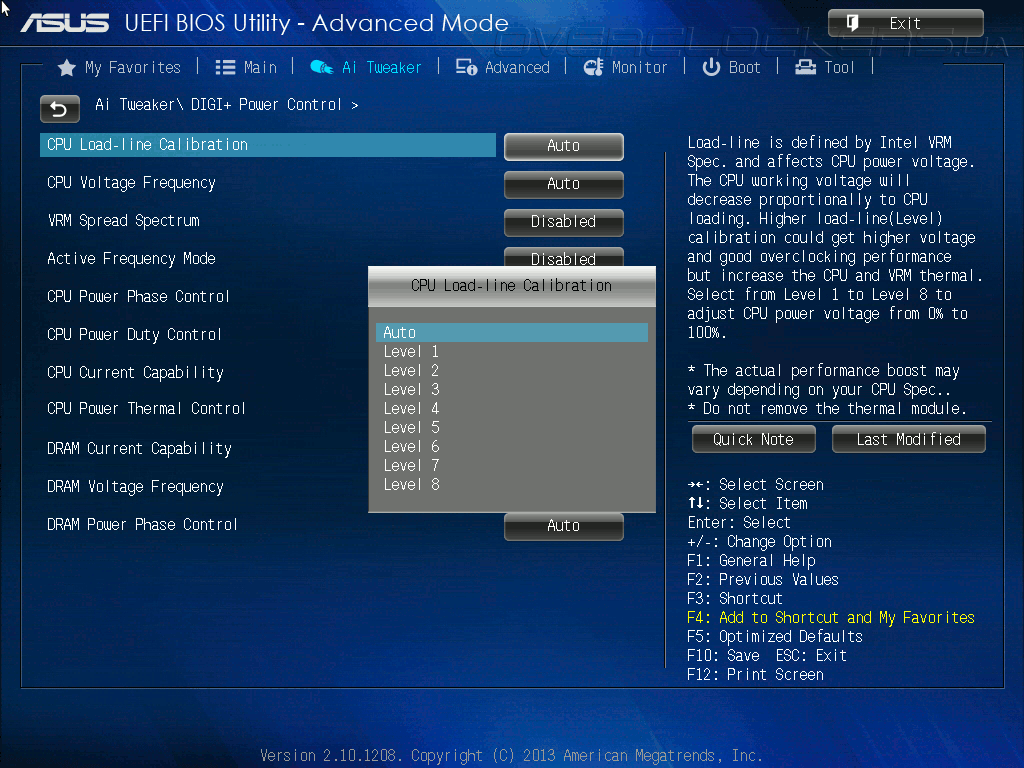Open CPU Load-line Calibration Auto dropdown
Image resolution: width=1024 pixels, height=768 pixels.
click(564, 146)
